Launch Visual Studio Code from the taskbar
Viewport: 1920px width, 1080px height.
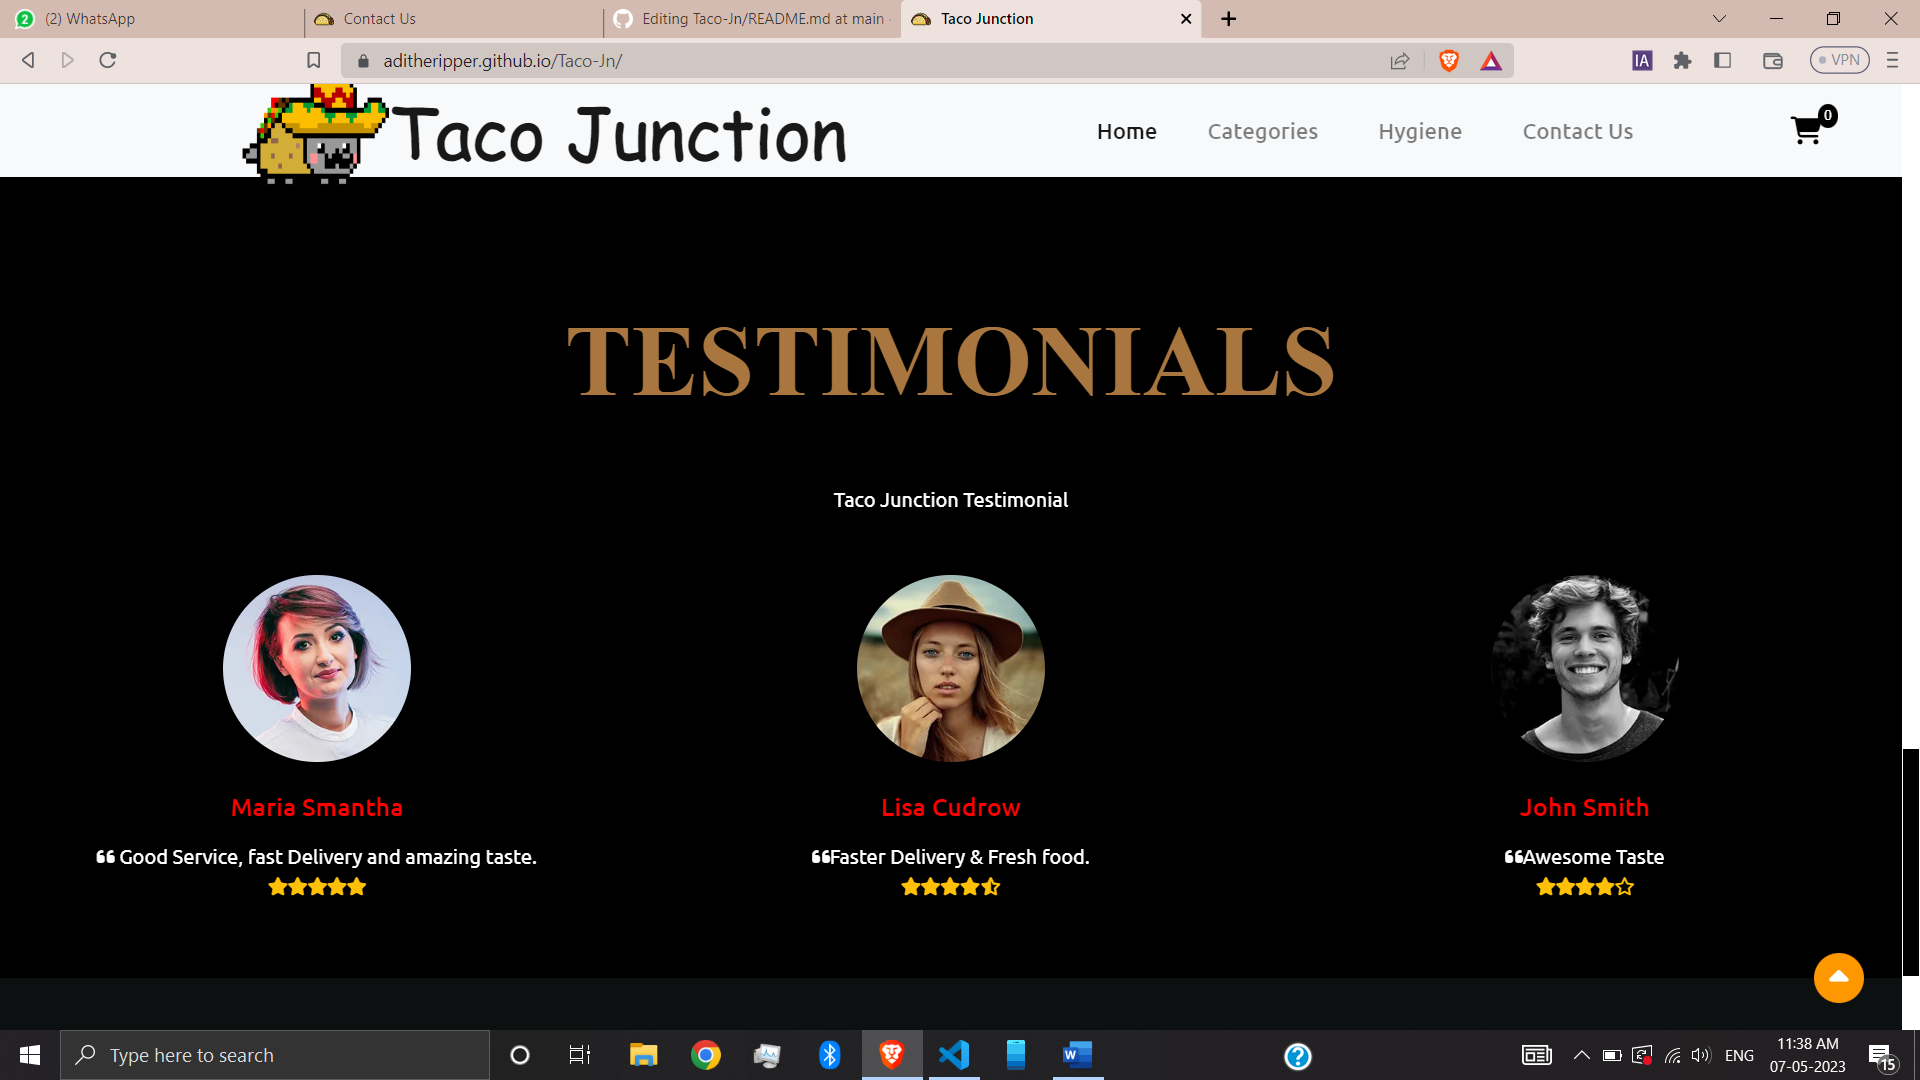tap(955, 1055)
